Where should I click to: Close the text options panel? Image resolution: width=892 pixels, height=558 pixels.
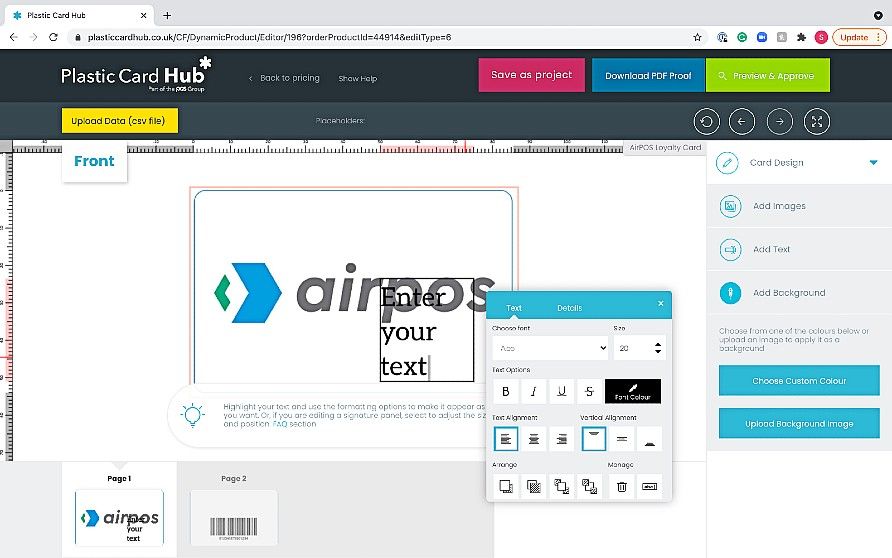click(660, 304)
